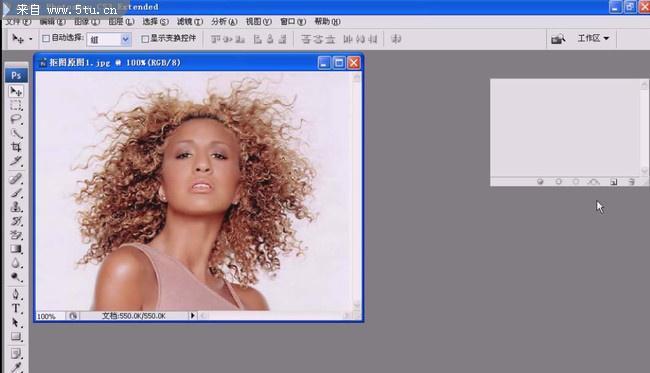This screenshot has height=373, width=650.
Task: Open the 视图 menu
Action: pyautogui.click(x=259, y=22)
